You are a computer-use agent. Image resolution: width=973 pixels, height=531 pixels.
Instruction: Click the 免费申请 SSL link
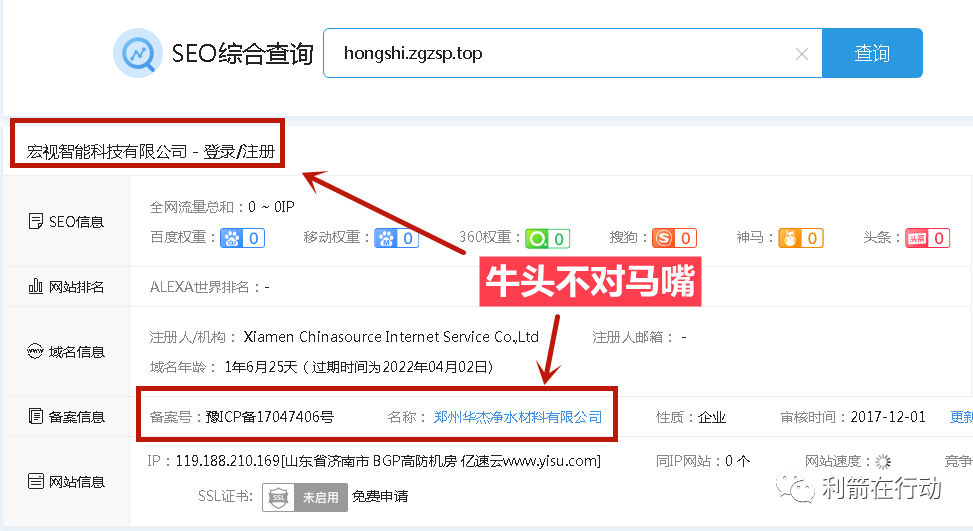380,496
